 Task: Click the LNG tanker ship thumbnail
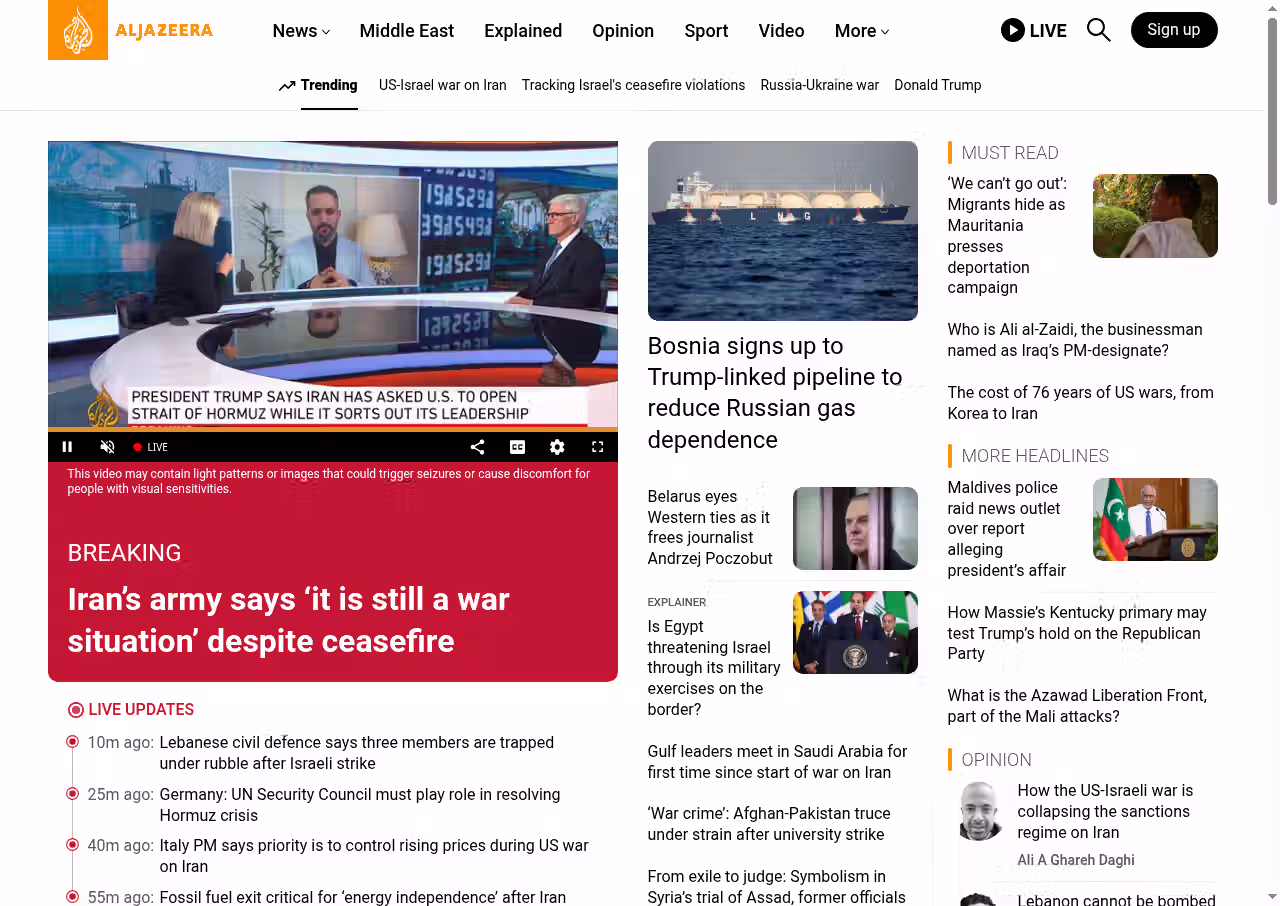[x=782, y=230]
